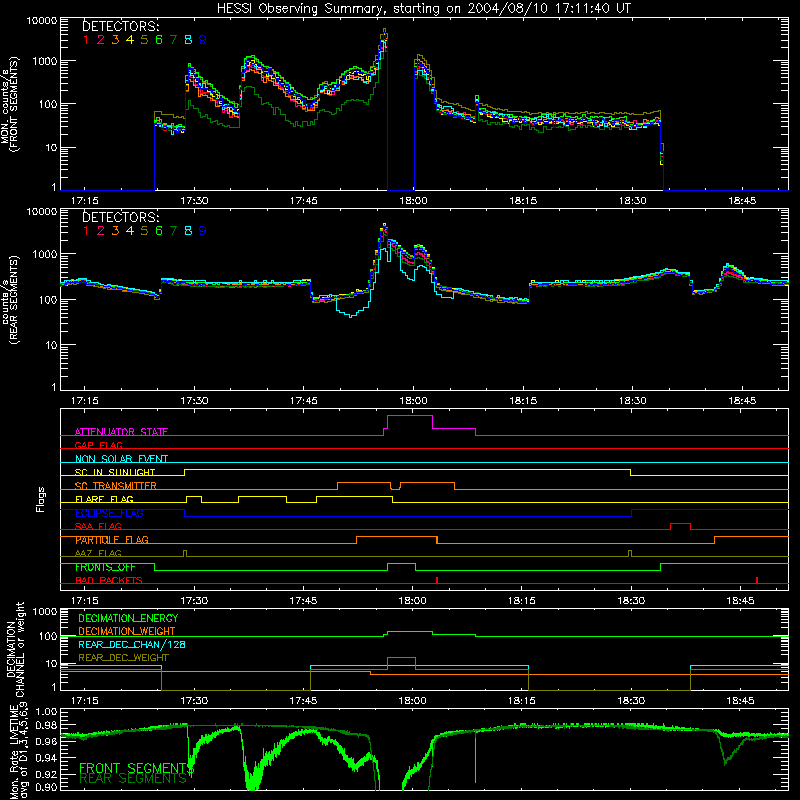The image size is (800, 800).
Task: Pick detector 9 in rear segments legend
Action: coord(203,231)
